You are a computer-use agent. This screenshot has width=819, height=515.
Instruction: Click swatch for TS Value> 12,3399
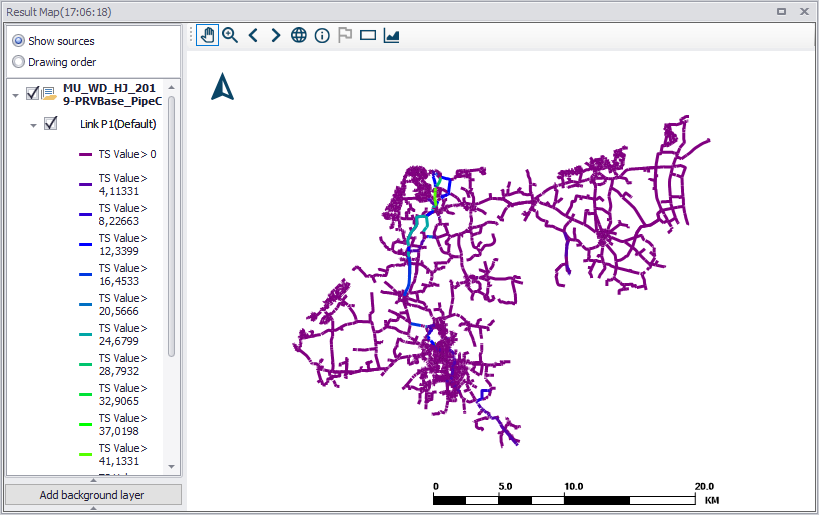(x=86, y=244)
